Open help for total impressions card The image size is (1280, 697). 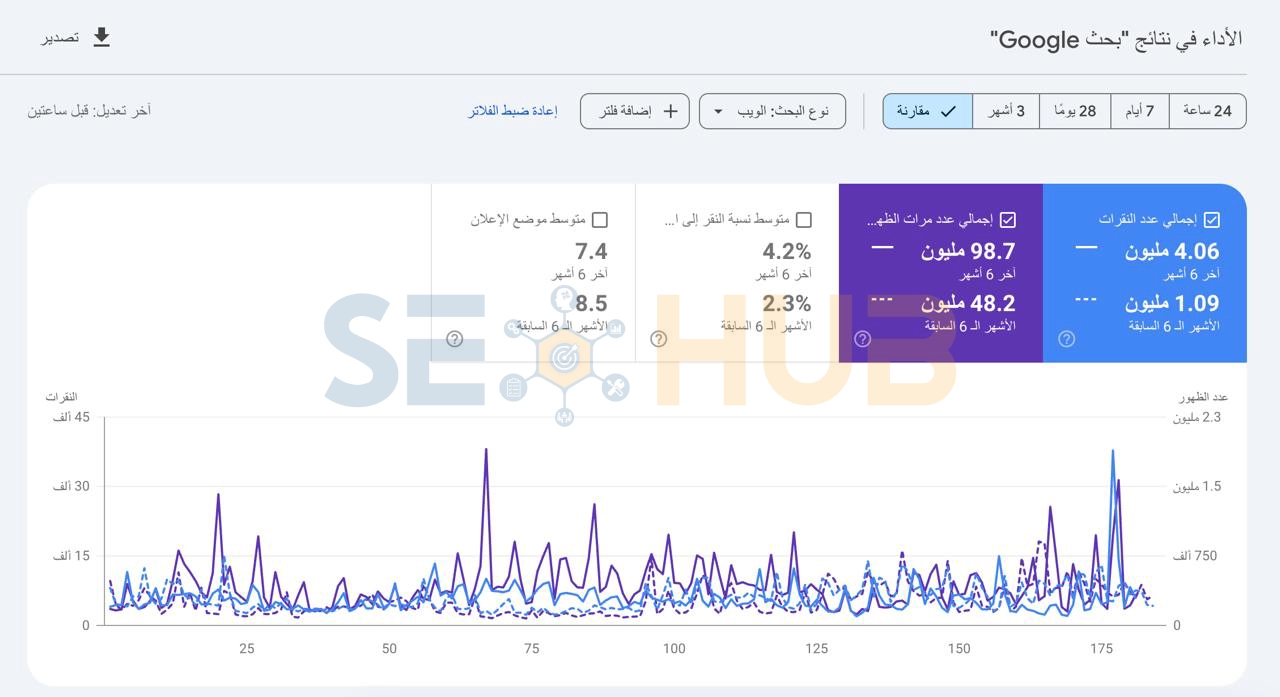pos(862,339)
